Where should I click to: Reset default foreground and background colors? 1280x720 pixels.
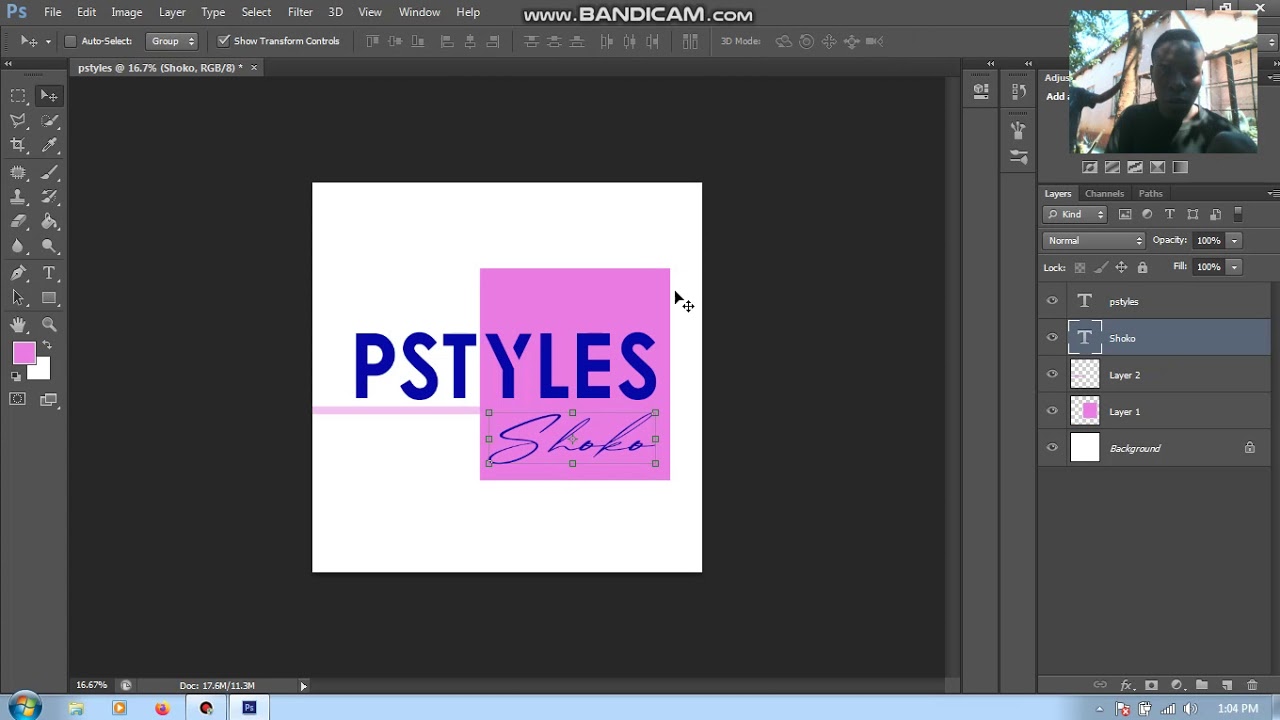click(16, 377)
